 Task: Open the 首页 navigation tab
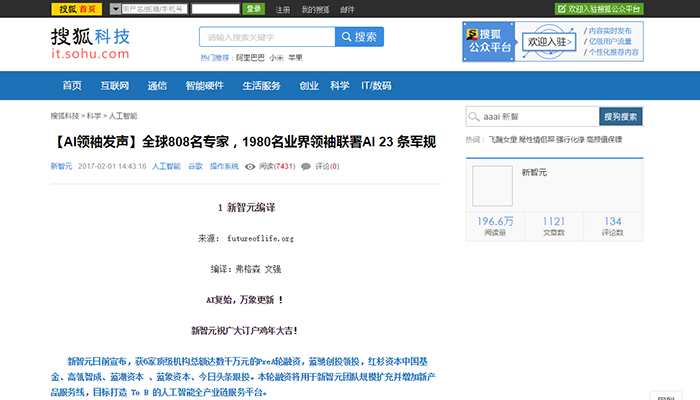[72, 86]
